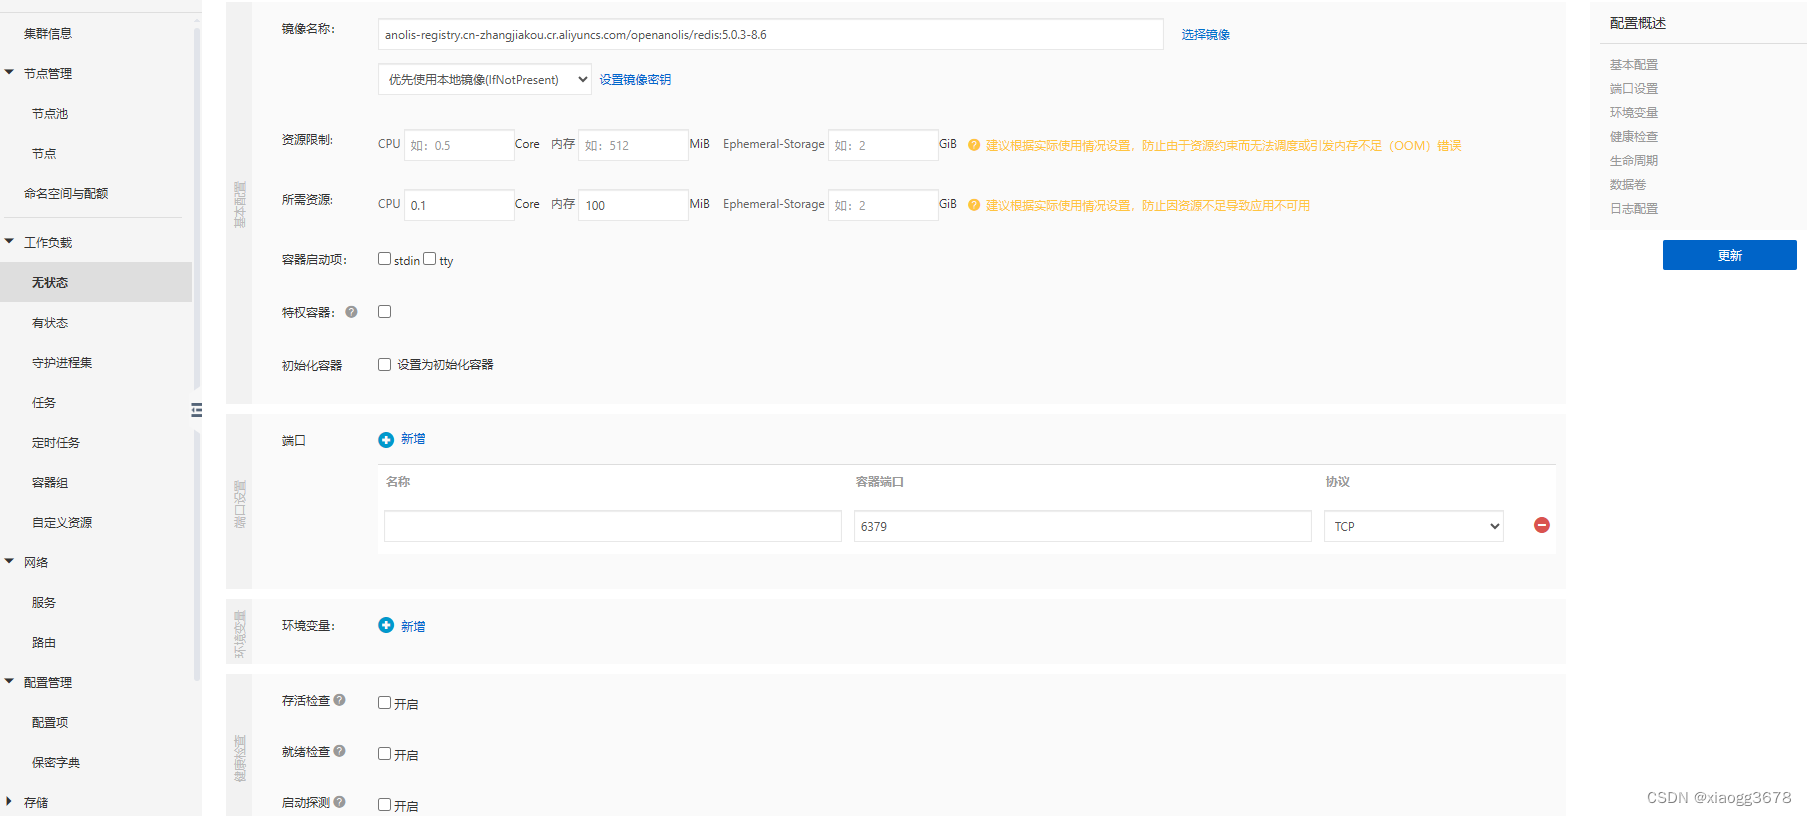
Task: Click the 设置镜像密钥 link
Action: click(635, 79)
